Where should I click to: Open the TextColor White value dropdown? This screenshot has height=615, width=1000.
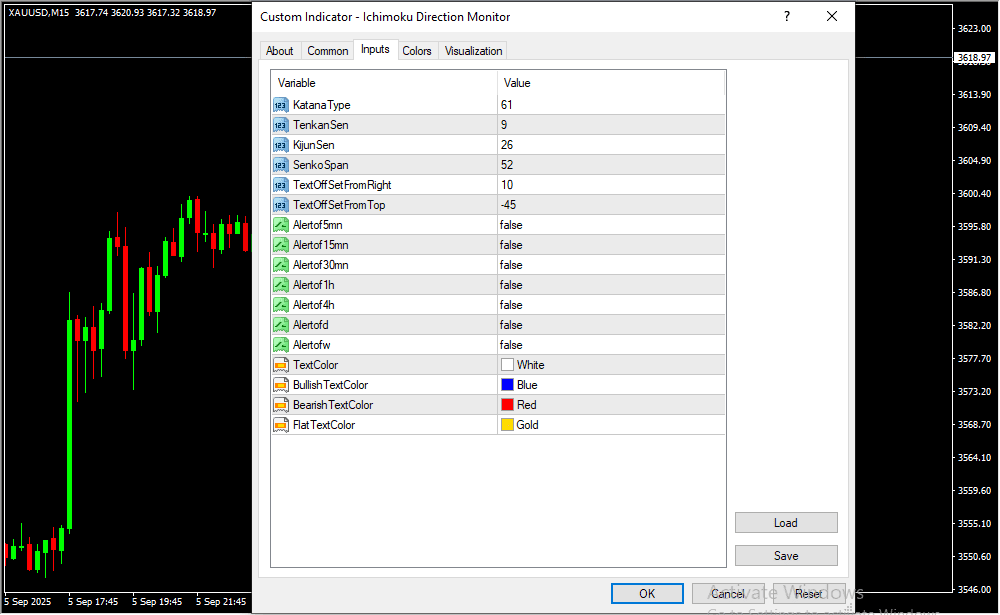coord(610,365)
